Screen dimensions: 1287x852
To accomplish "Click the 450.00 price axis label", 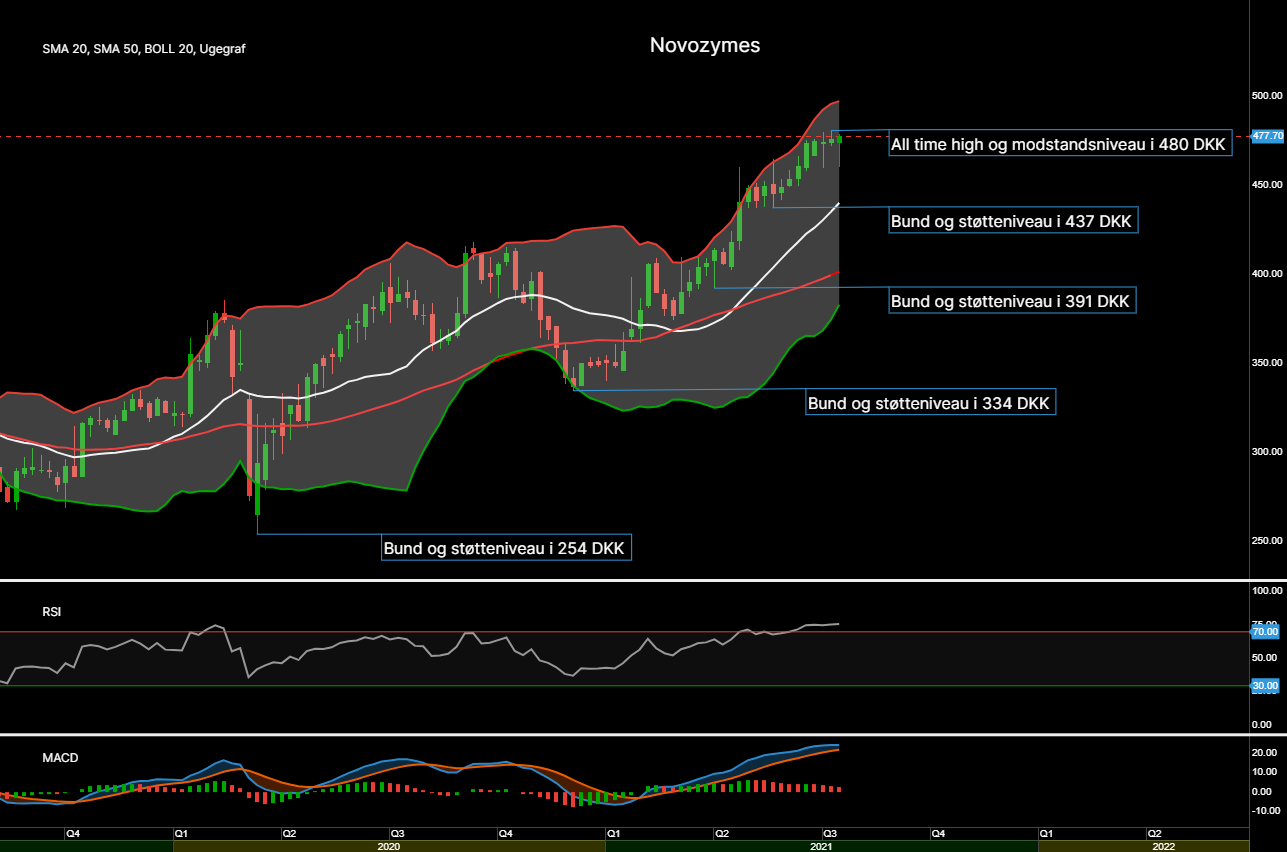I will (1267, 185).
